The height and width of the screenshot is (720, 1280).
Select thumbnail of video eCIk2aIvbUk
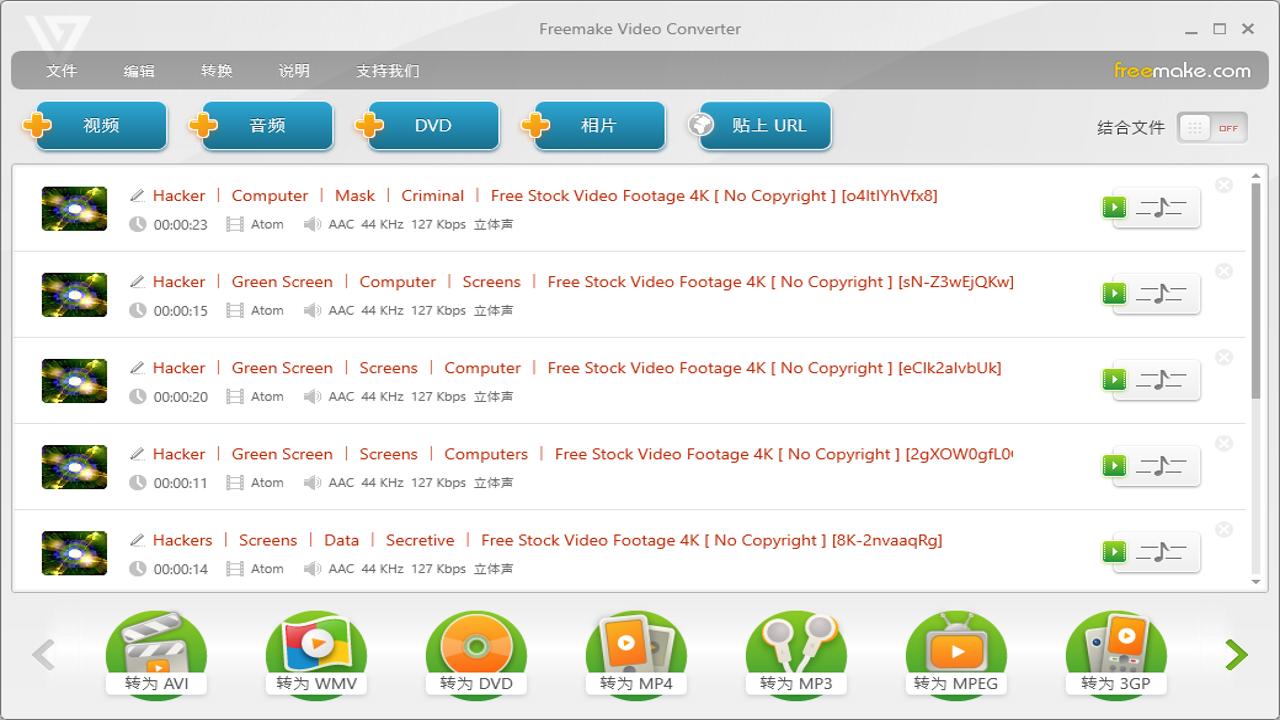[x=74, y=381]
